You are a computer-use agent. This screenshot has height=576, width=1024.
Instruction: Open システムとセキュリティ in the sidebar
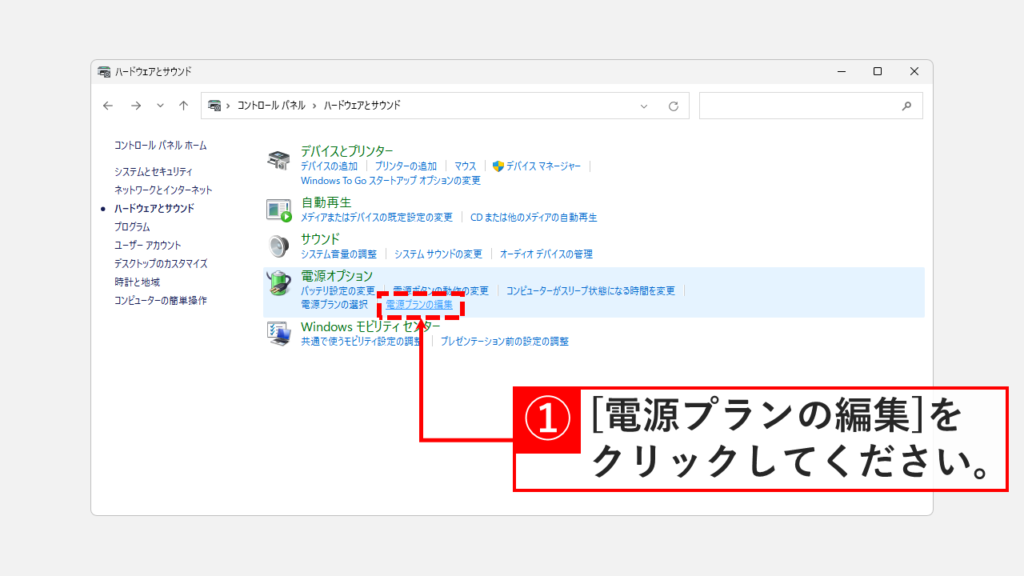[x=153, y=172]
